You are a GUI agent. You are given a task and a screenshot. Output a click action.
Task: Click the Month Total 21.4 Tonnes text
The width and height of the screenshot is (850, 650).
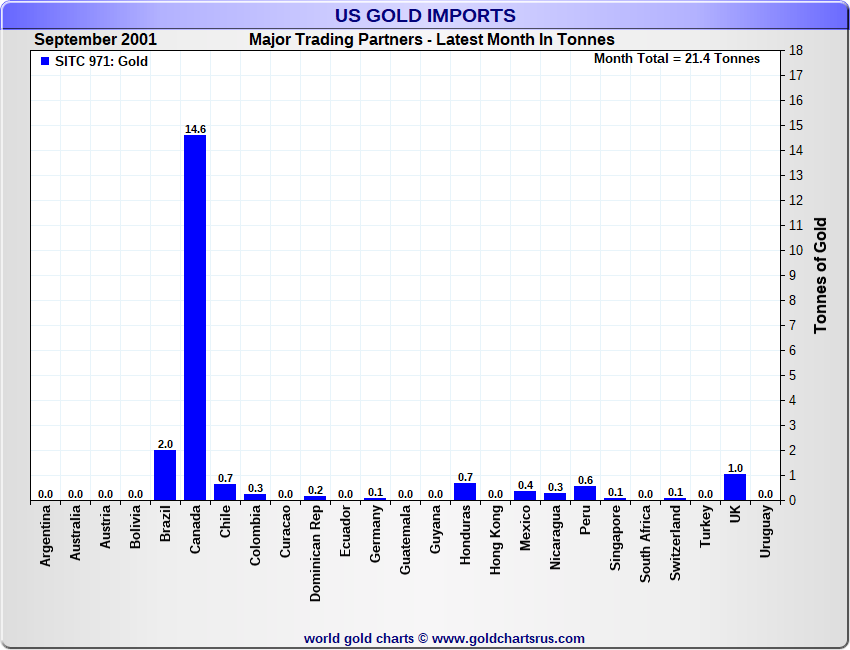click(677, 59)
